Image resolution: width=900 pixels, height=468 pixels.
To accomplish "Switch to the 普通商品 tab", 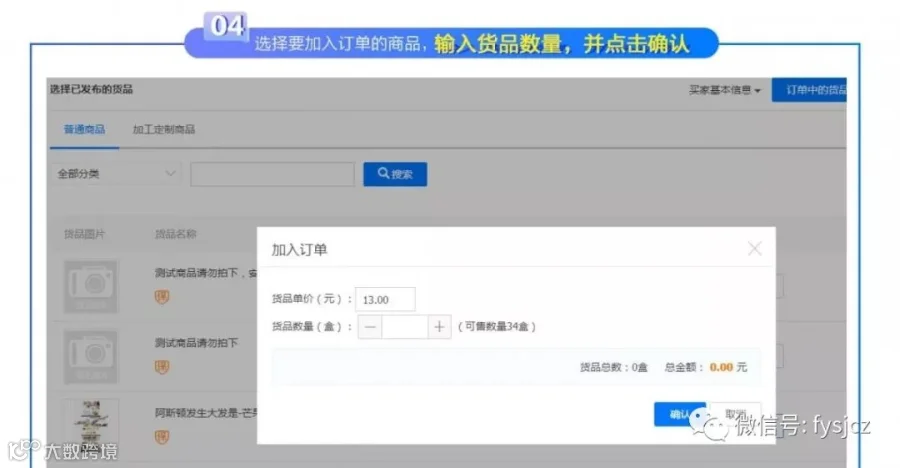I will [x=84, y=129].
